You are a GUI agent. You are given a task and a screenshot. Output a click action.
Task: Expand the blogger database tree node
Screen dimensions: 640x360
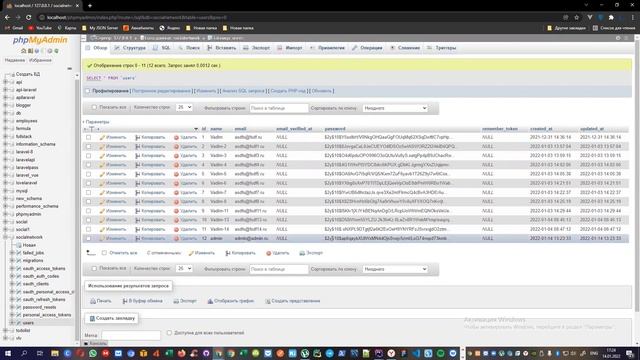point(5,105)
